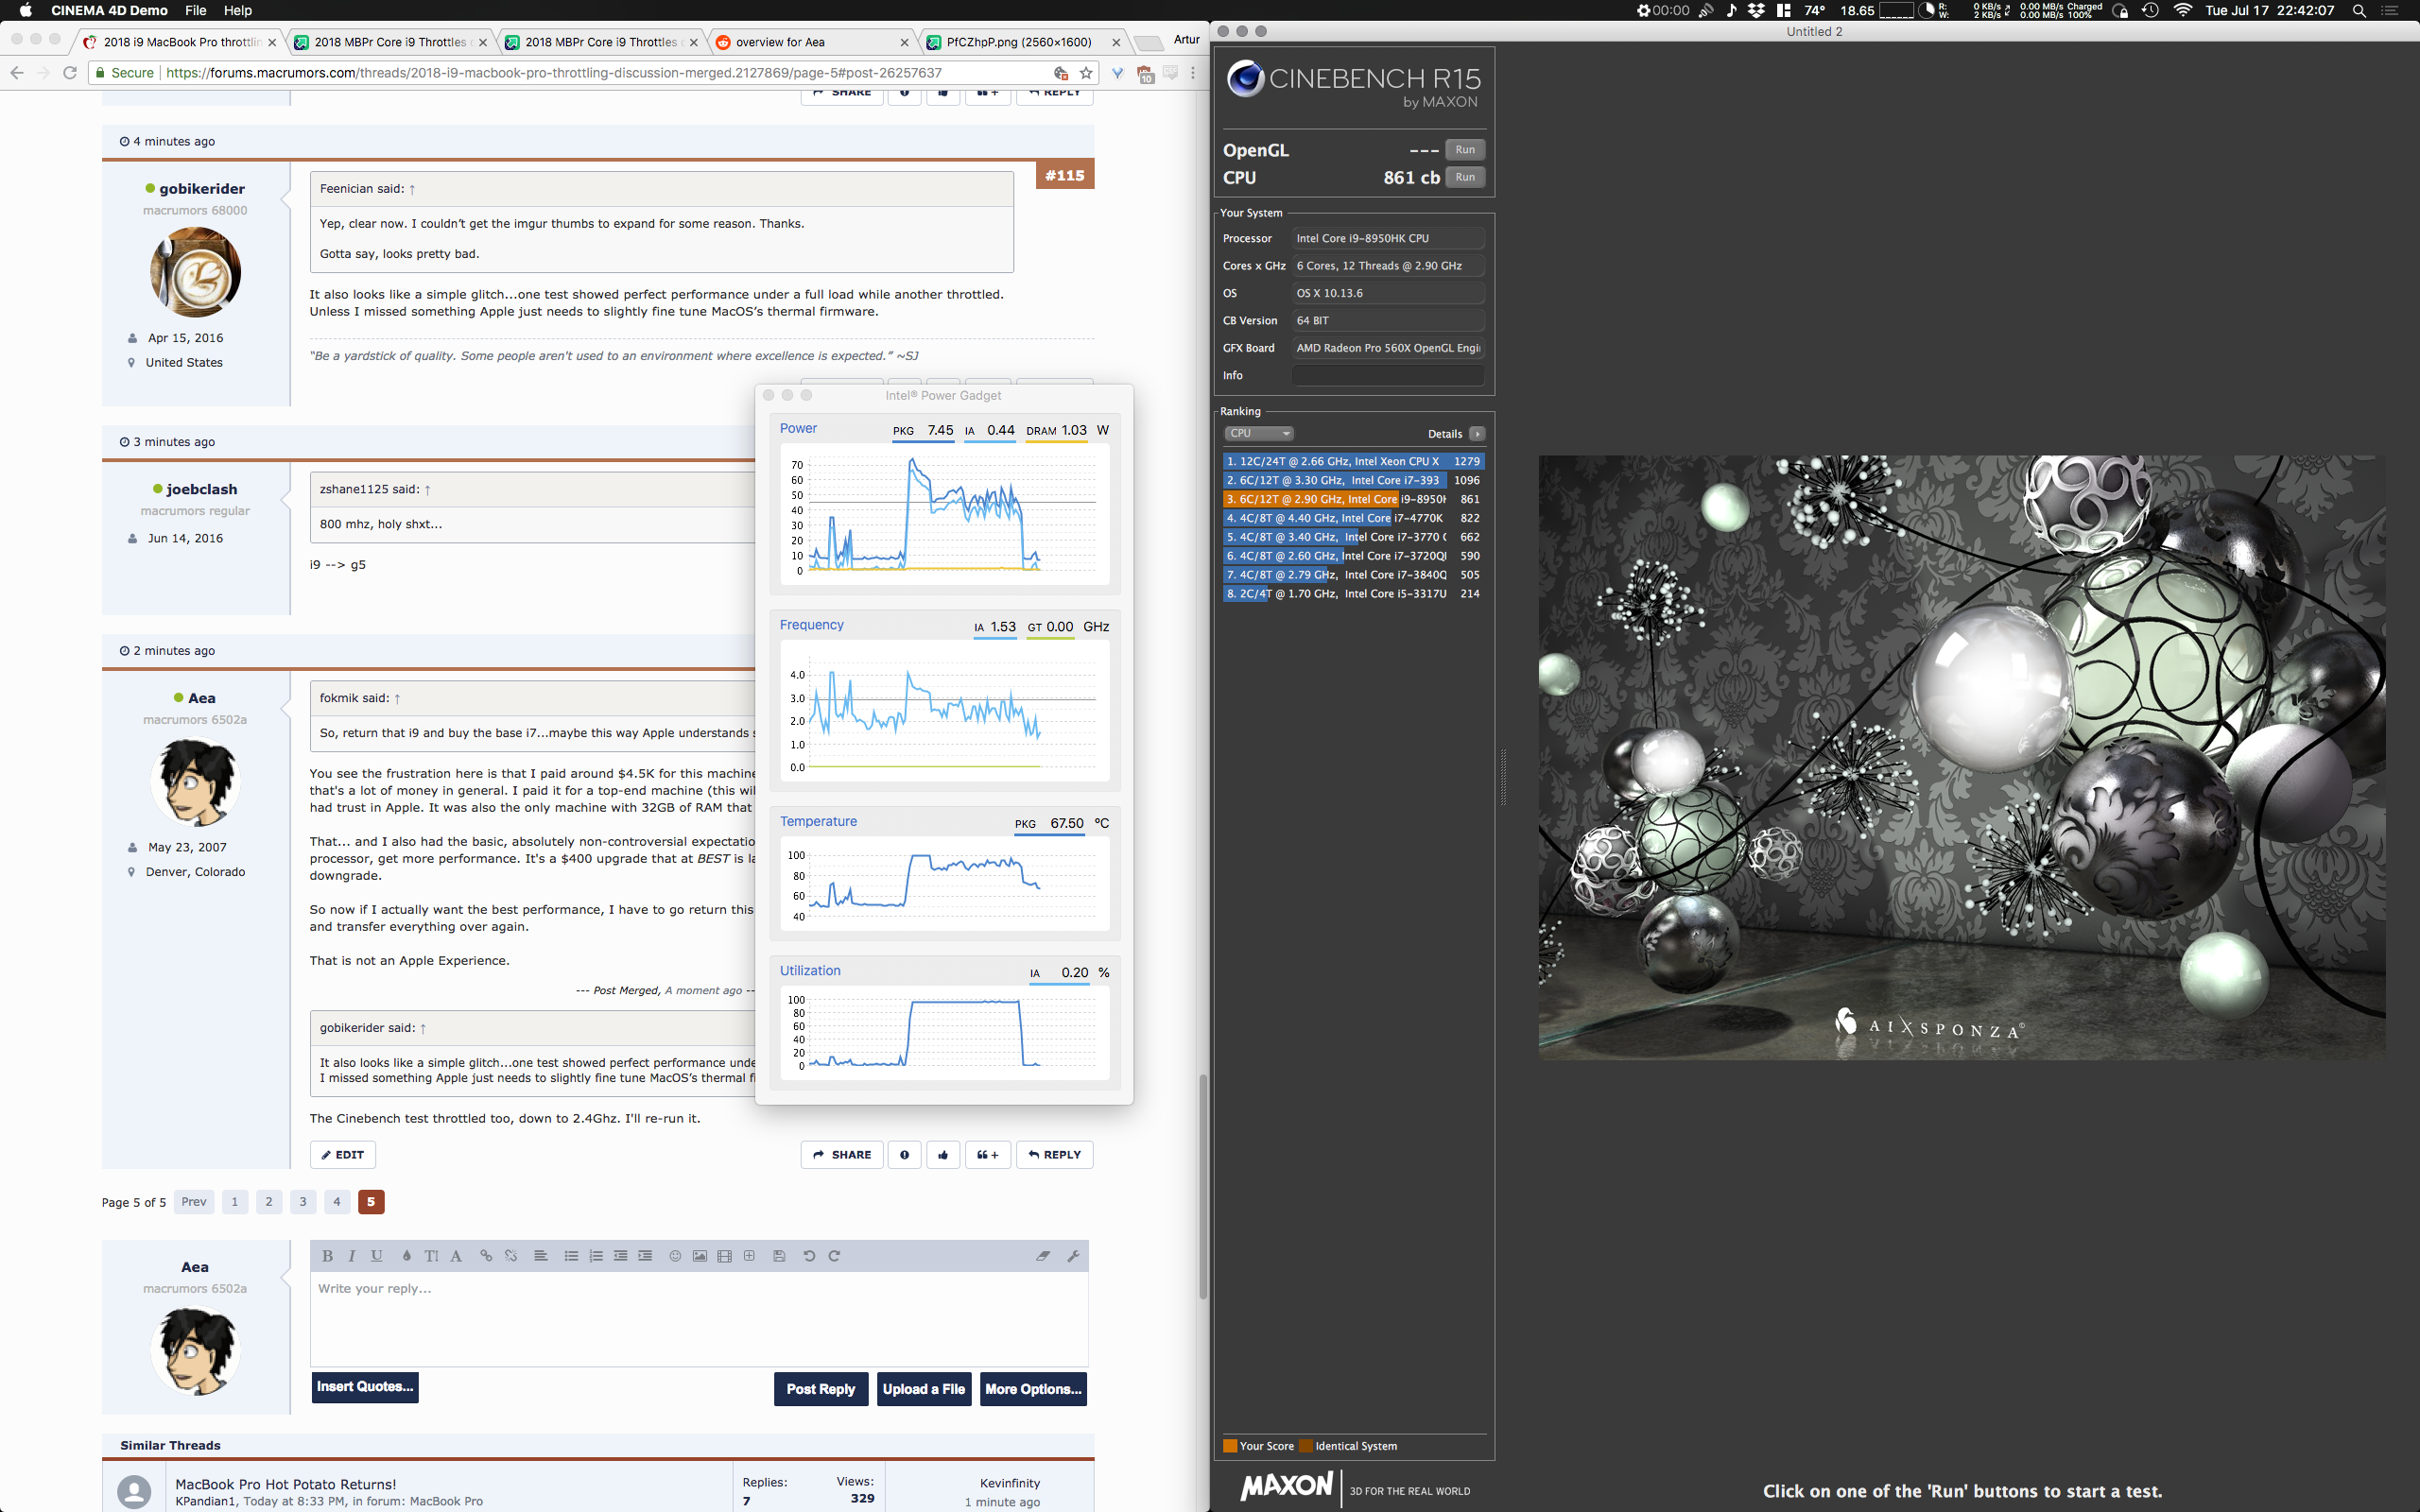Click Post Reply button

pos(821,1389)
